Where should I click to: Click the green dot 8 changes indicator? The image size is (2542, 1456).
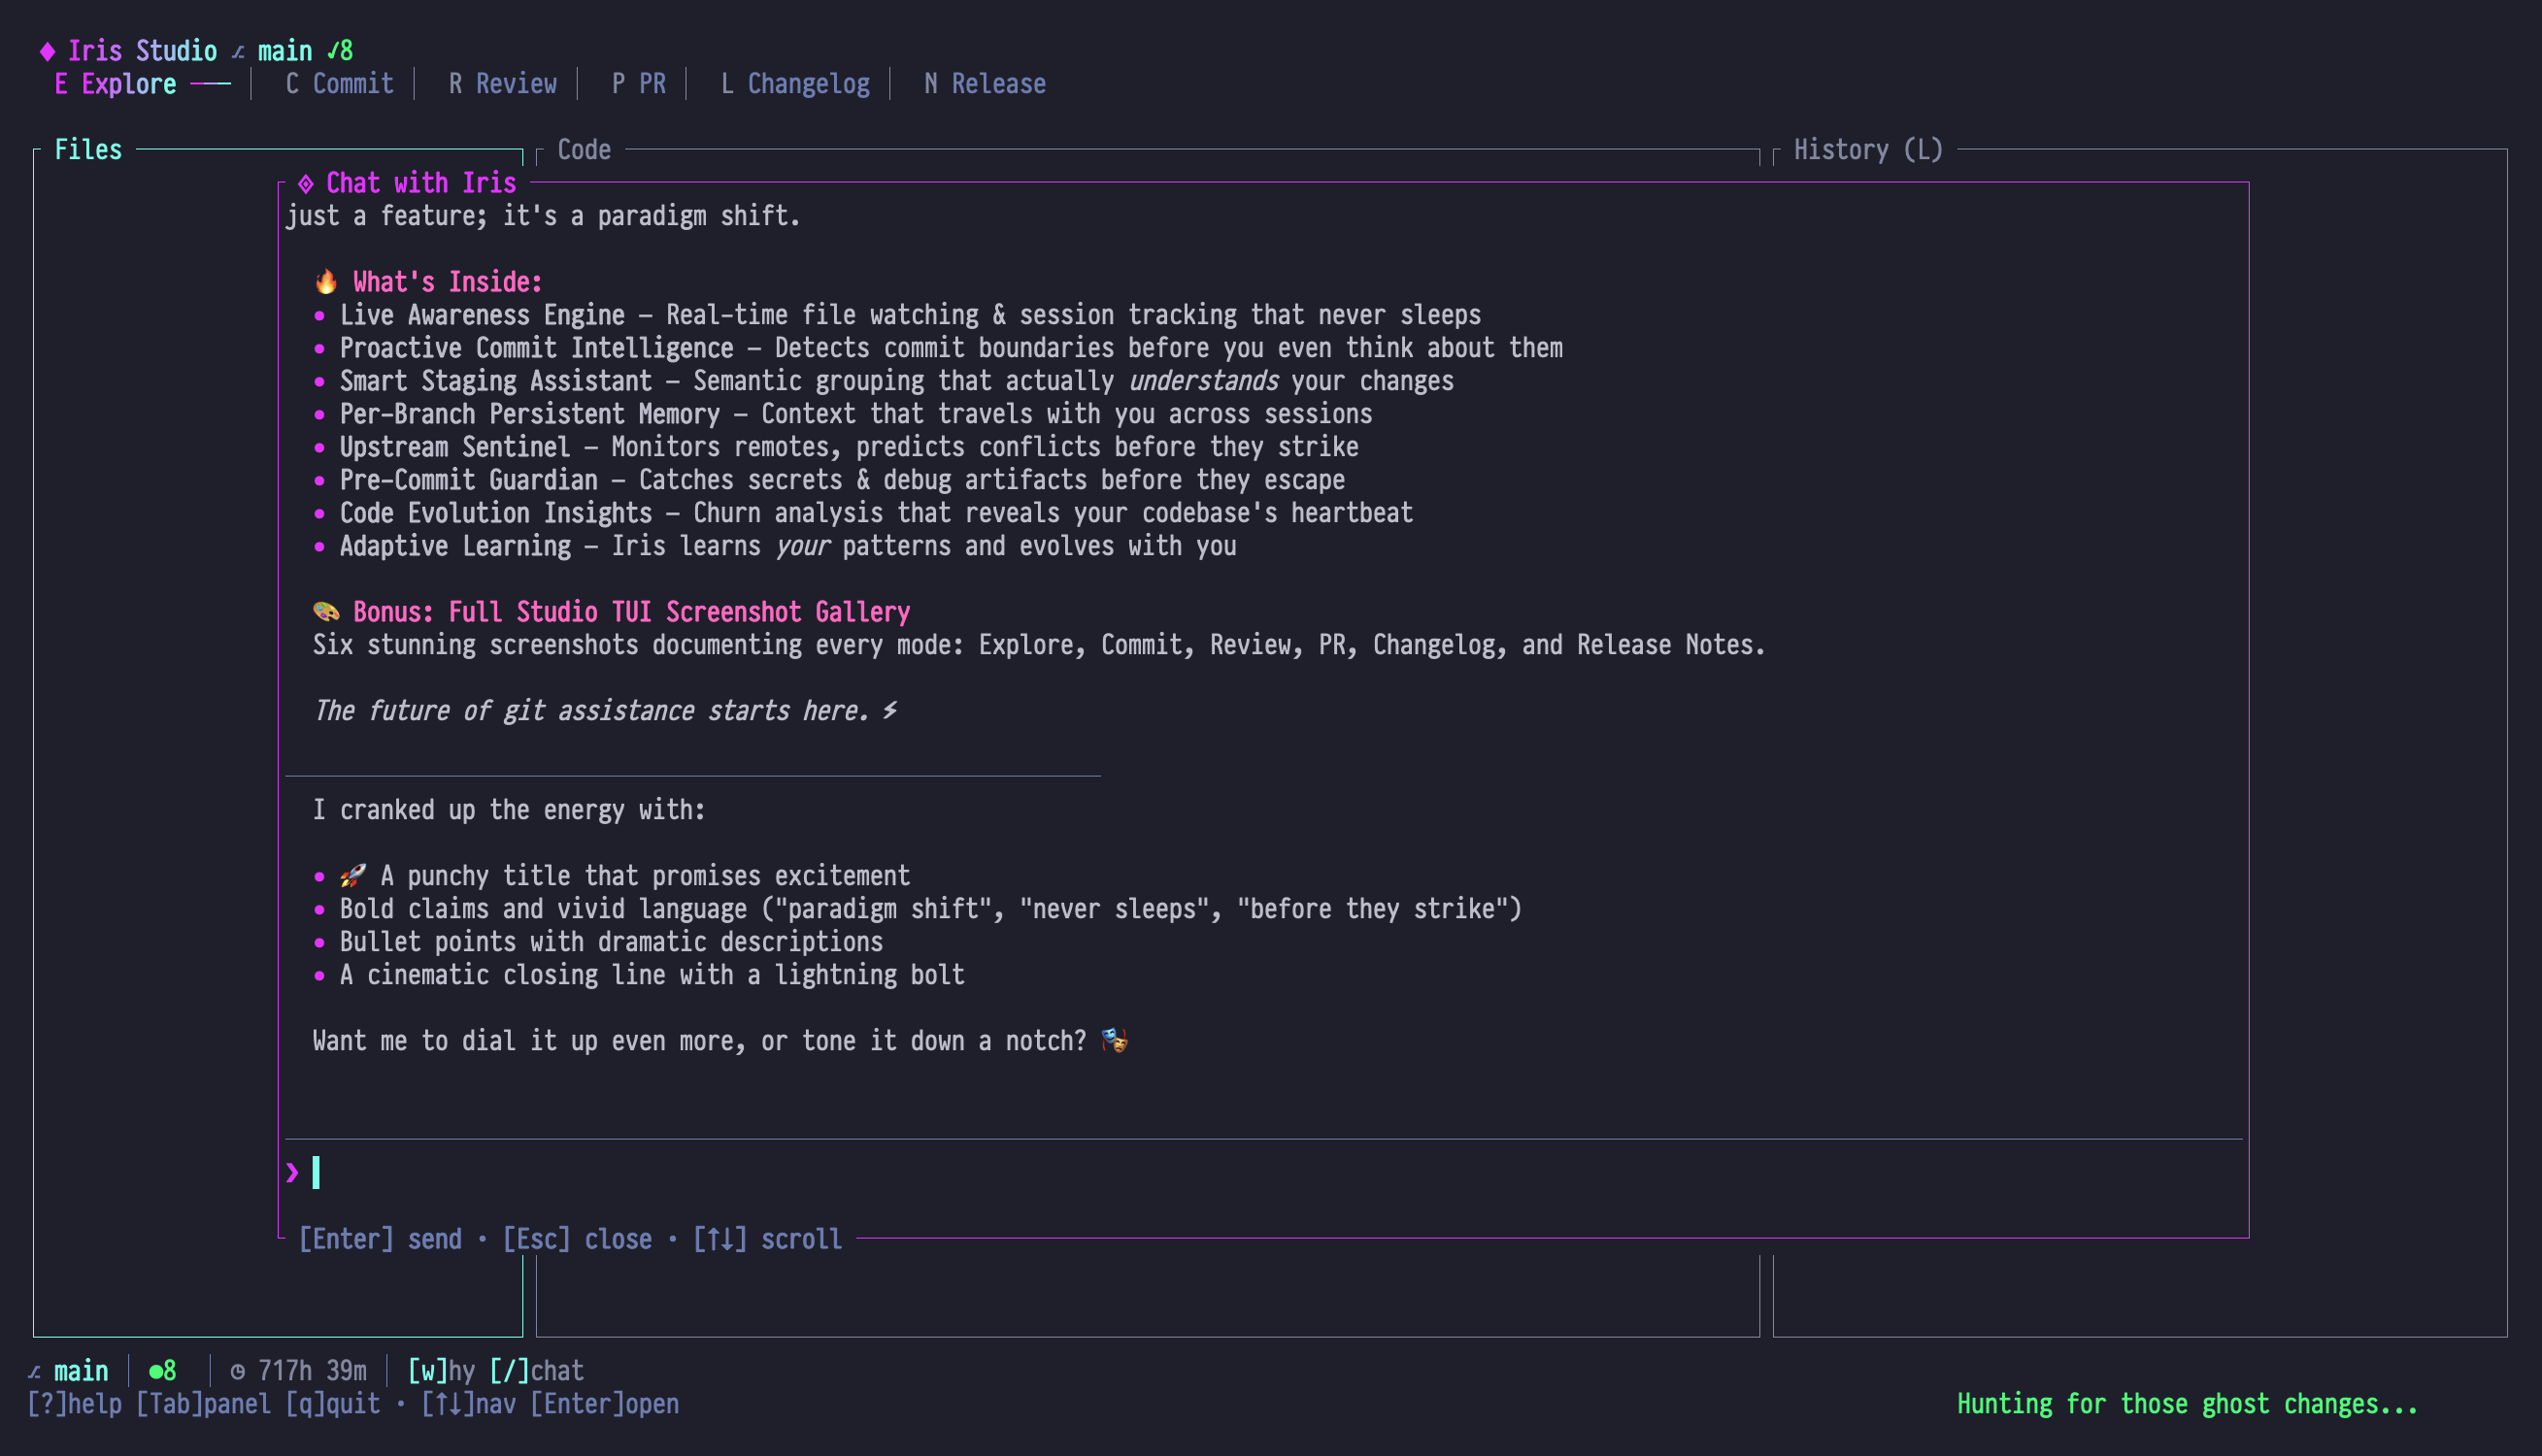tap(162, 1371)
